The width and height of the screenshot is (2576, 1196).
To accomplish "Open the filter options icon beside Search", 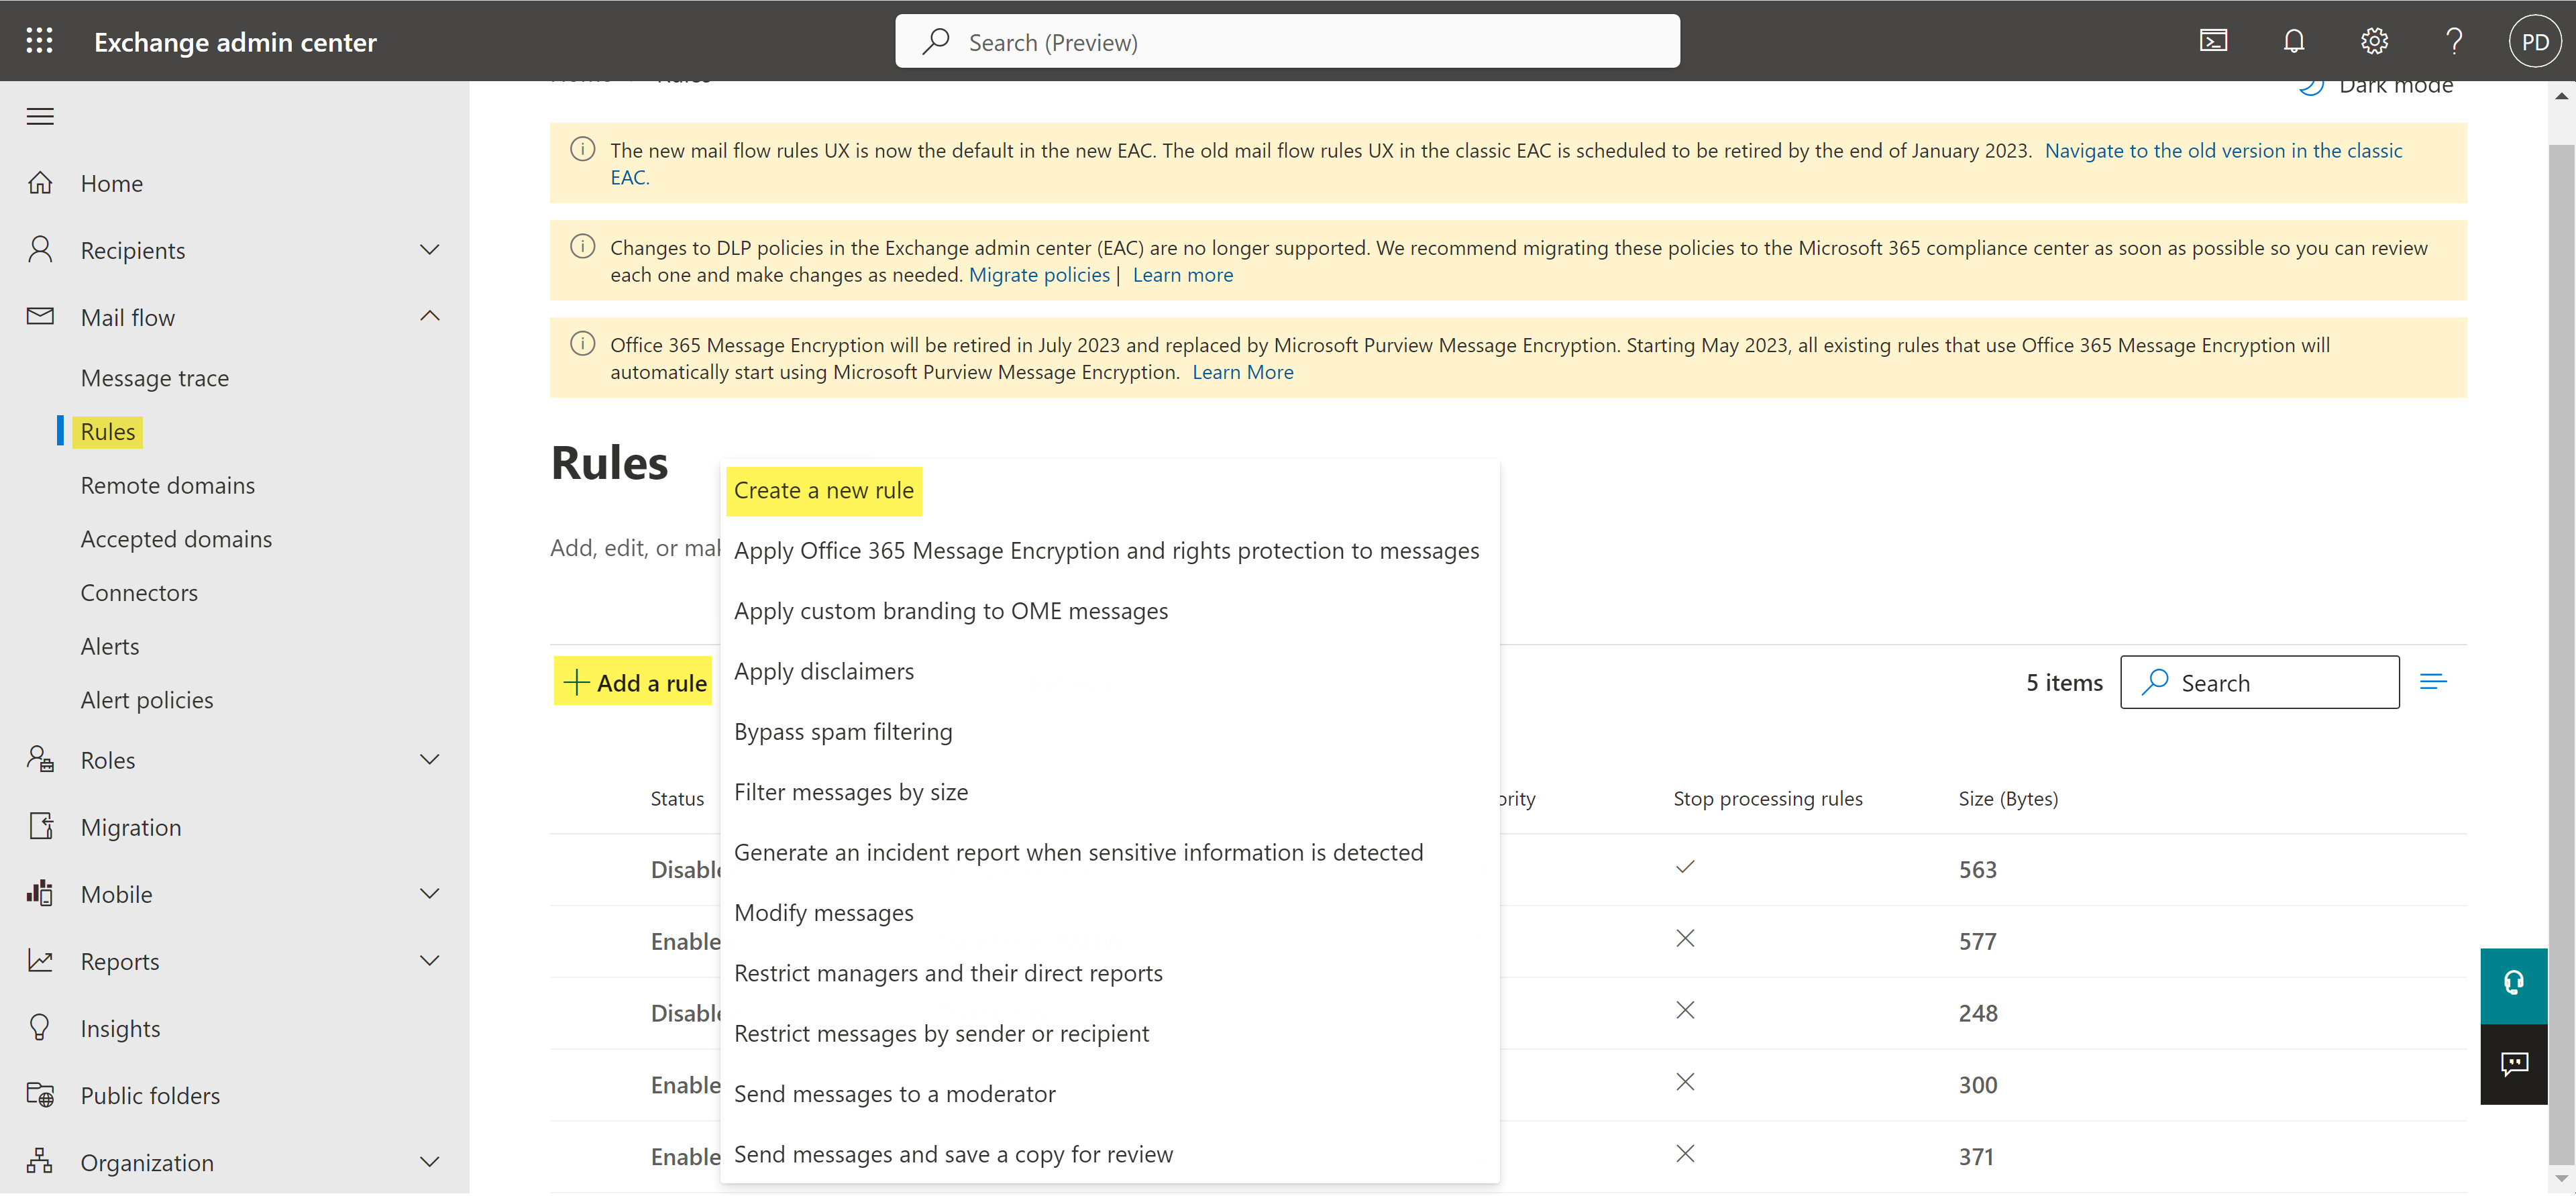I will [2433, 682].
